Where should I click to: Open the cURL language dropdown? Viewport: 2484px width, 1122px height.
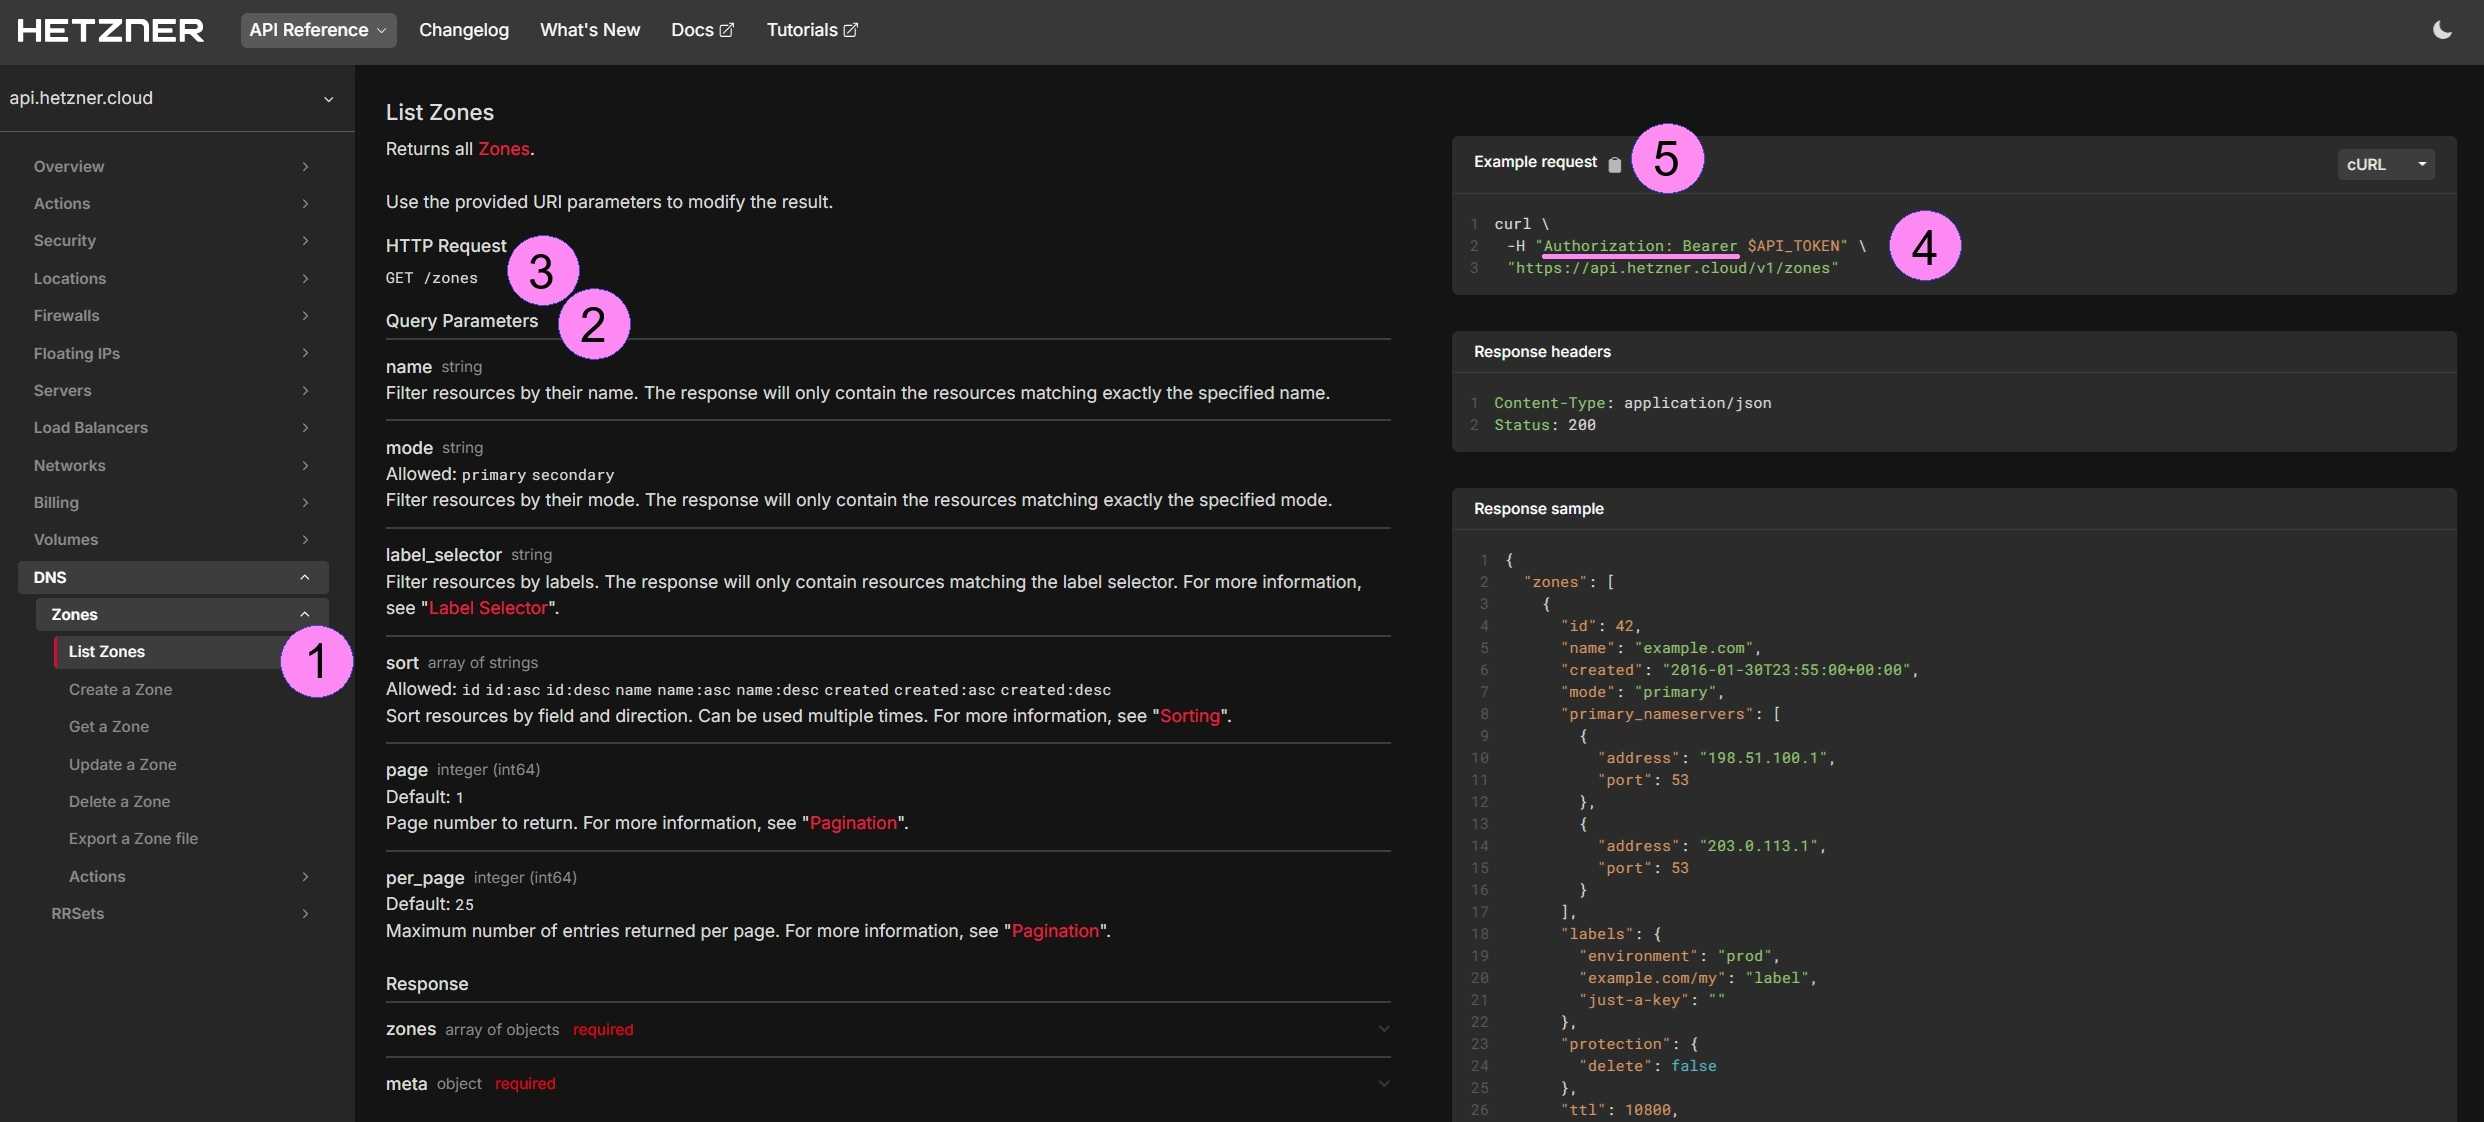coord(2385,164)
